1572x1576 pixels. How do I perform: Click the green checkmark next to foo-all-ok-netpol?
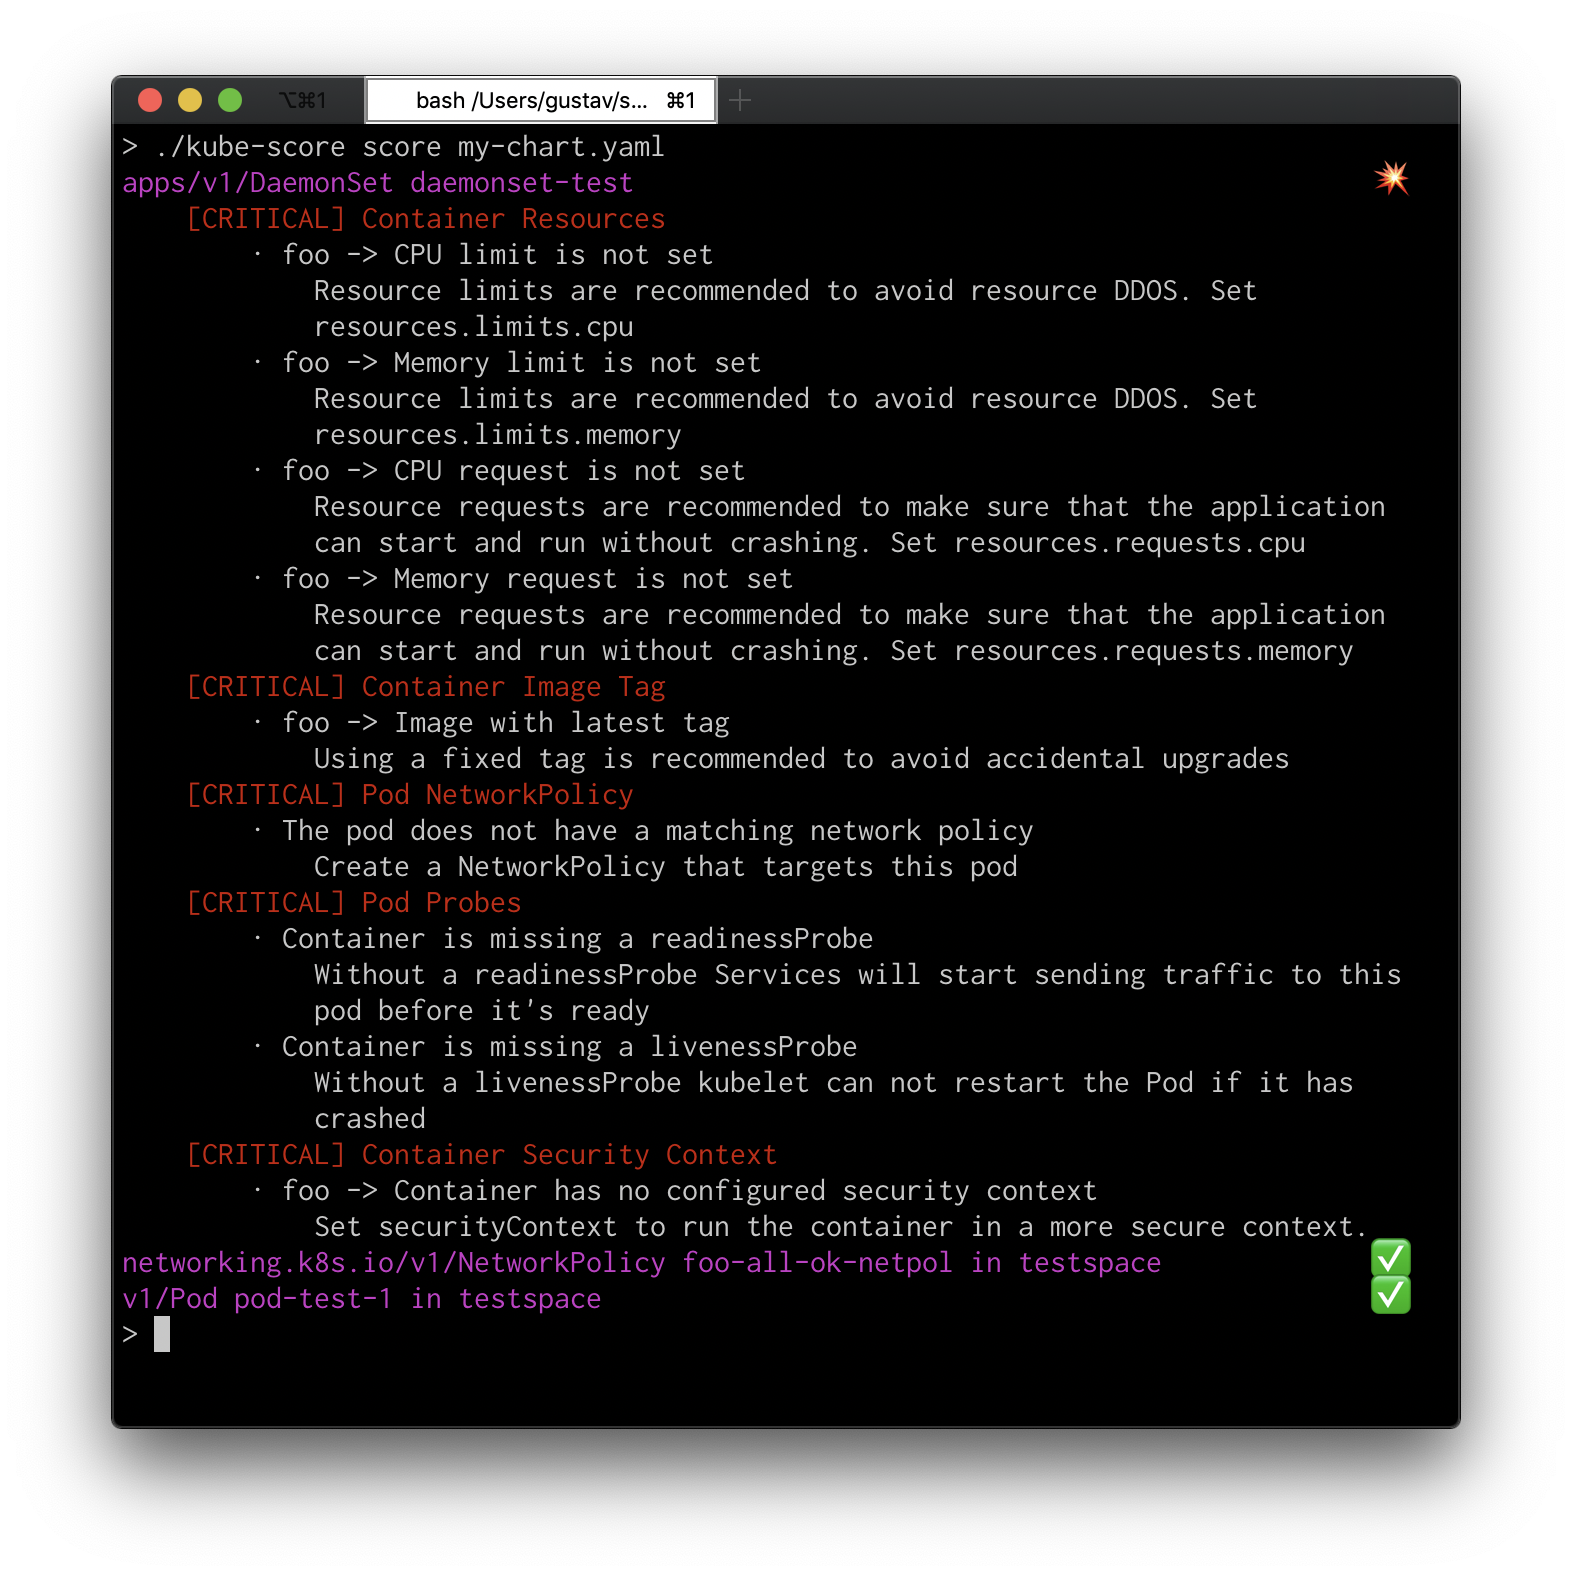tap(1390, 1258)
